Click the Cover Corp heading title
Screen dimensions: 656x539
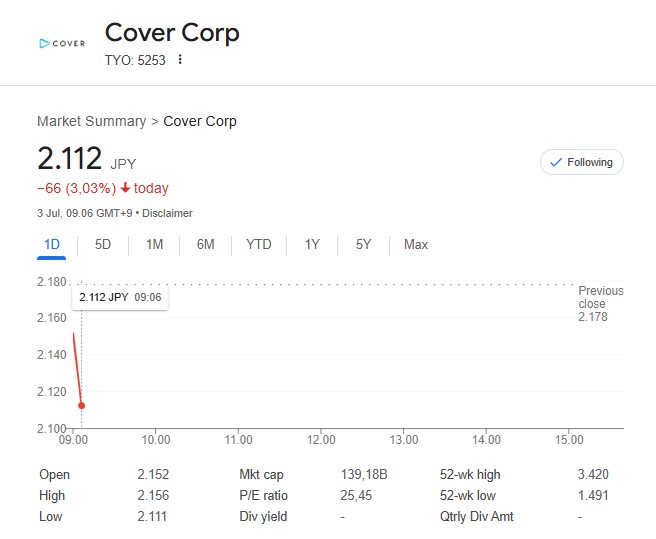172,33
